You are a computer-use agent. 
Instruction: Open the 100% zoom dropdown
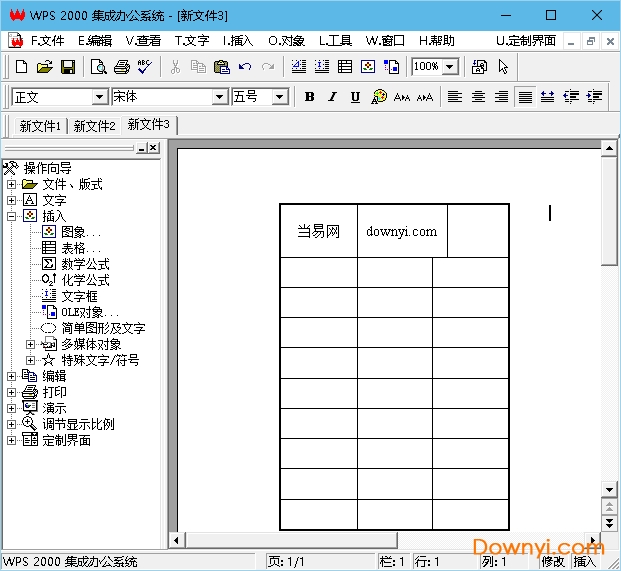(450, 67)
